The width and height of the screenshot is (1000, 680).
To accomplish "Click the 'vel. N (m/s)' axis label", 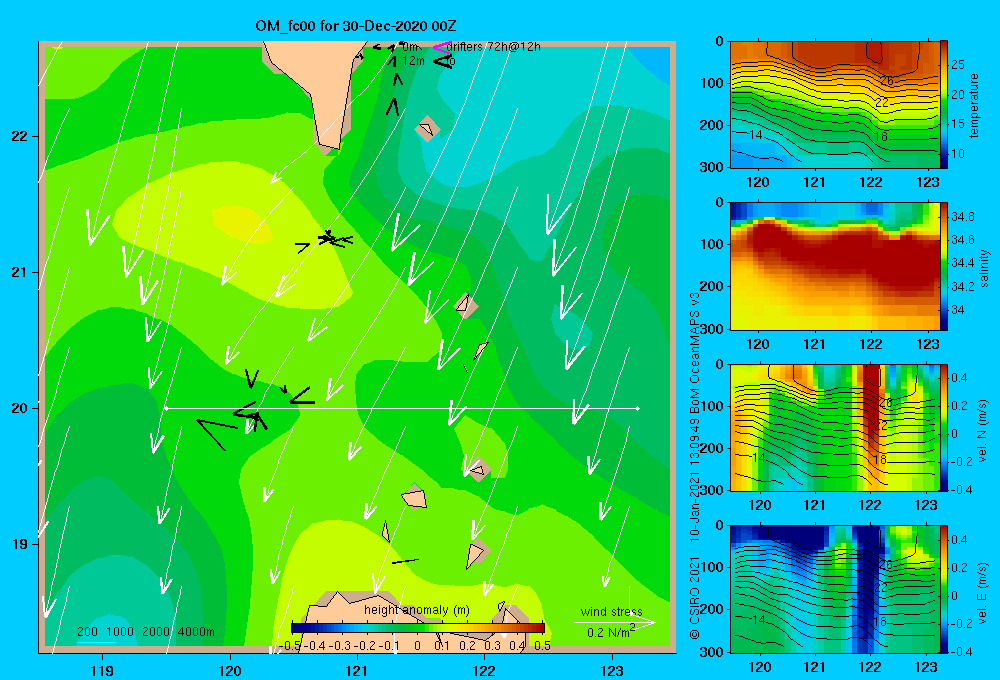I will coord(983,431).
